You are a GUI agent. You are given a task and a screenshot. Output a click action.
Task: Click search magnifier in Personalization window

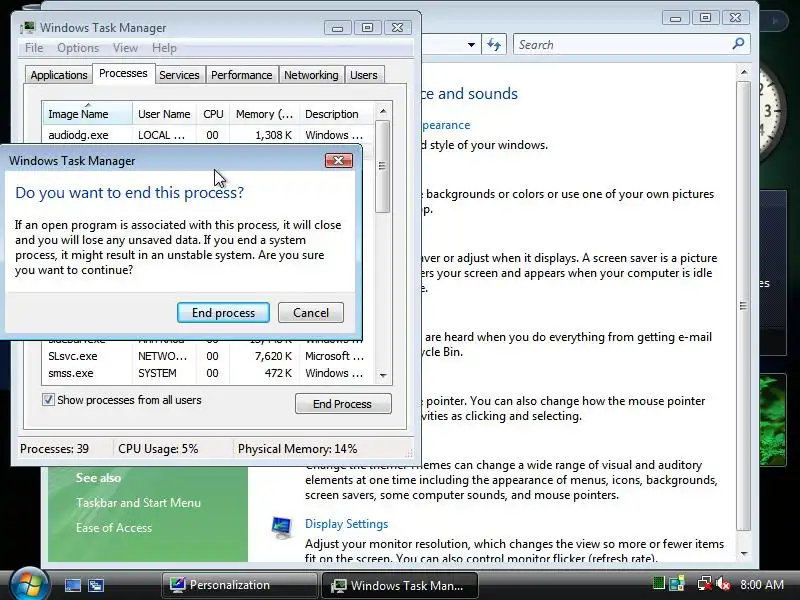738,44
